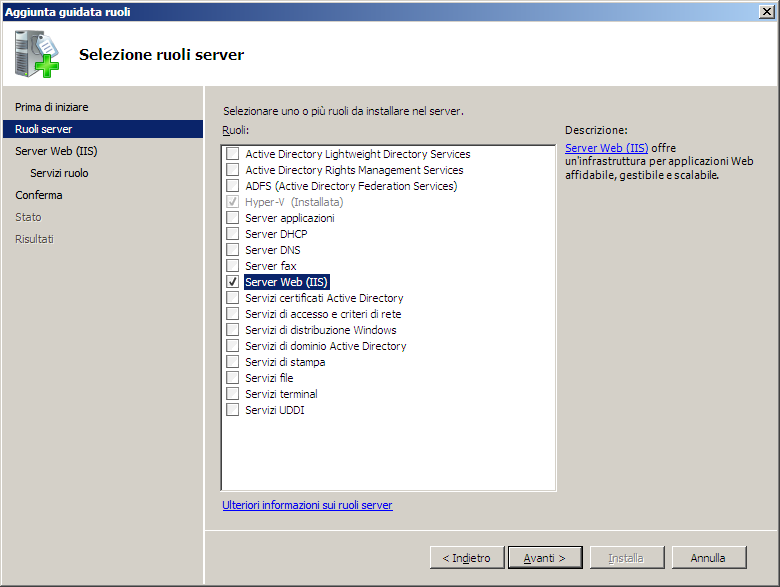Enable the Server DHCP role checkbox
Image resolution: width=780 pixels, height=587 pixels.
click(232, 234)
